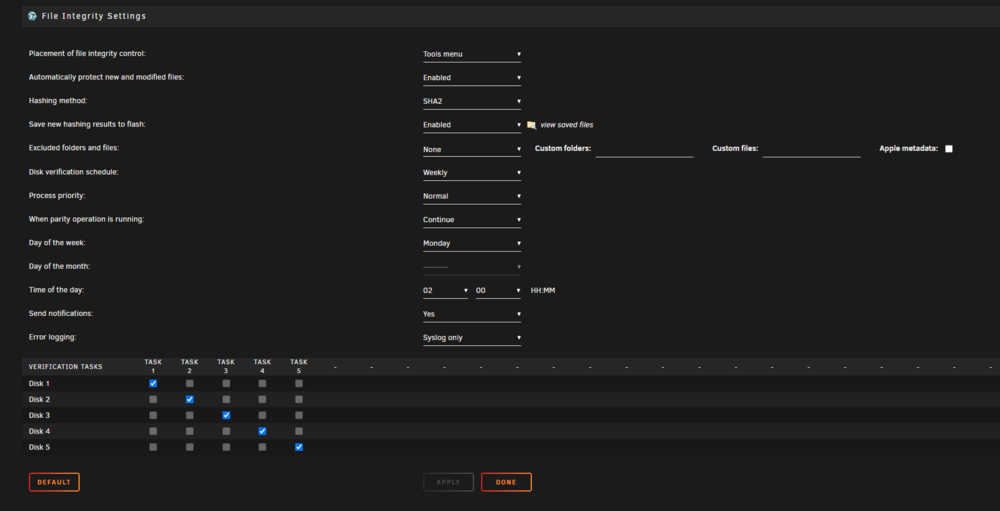Viewport: 1000px width, 511px height.
Task: Uncheck Disk 3 Task 3 checkbox
Action: click(x=226, y=415)
